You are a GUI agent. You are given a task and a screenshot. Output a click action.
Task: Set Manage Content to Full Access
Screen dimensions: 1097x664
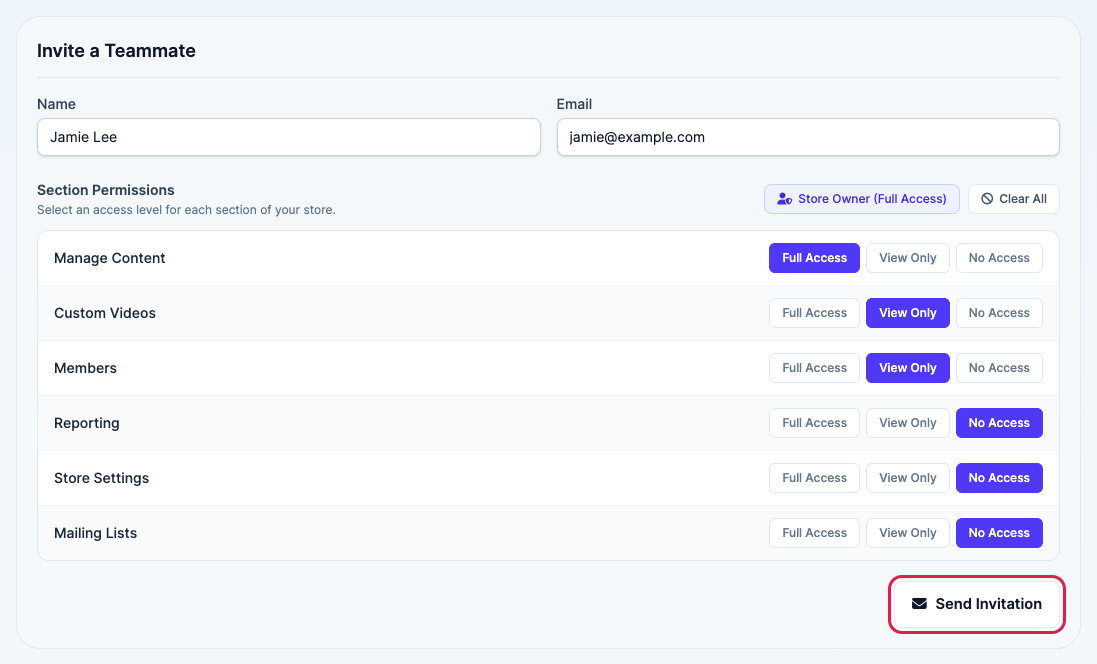coord(814,258)
